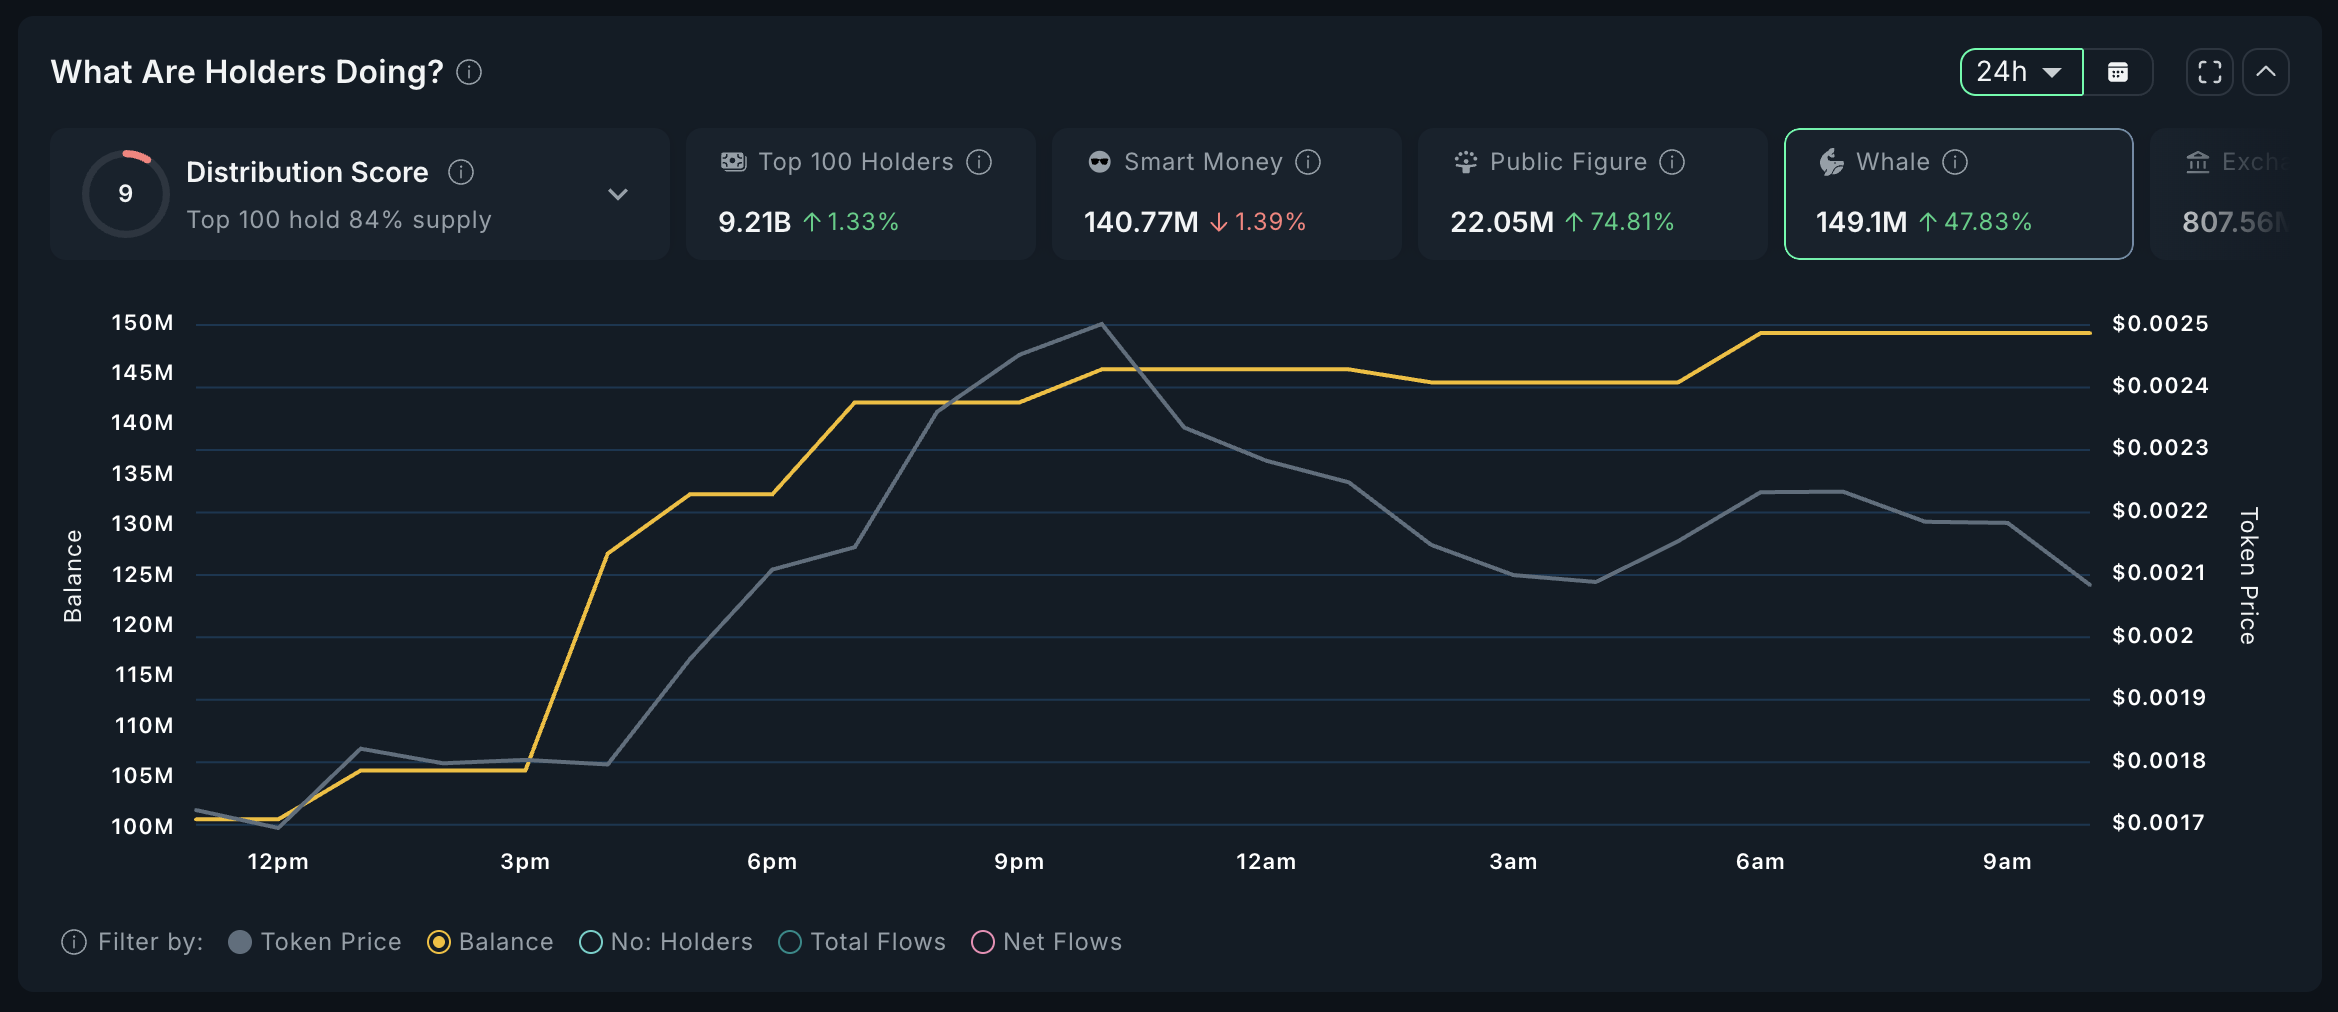
Task: Open the calendar icon next to 24h selector
Action: (2120, 71)
